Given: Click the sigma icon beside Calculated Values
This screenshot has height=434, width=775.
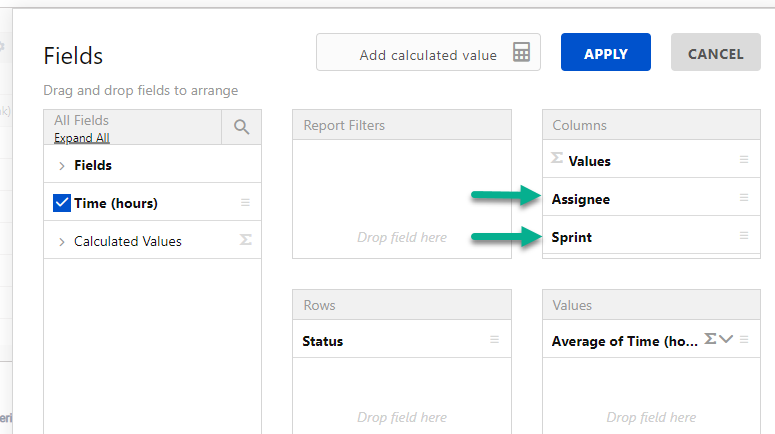Looking at the screenshot, I should (246, 239).
